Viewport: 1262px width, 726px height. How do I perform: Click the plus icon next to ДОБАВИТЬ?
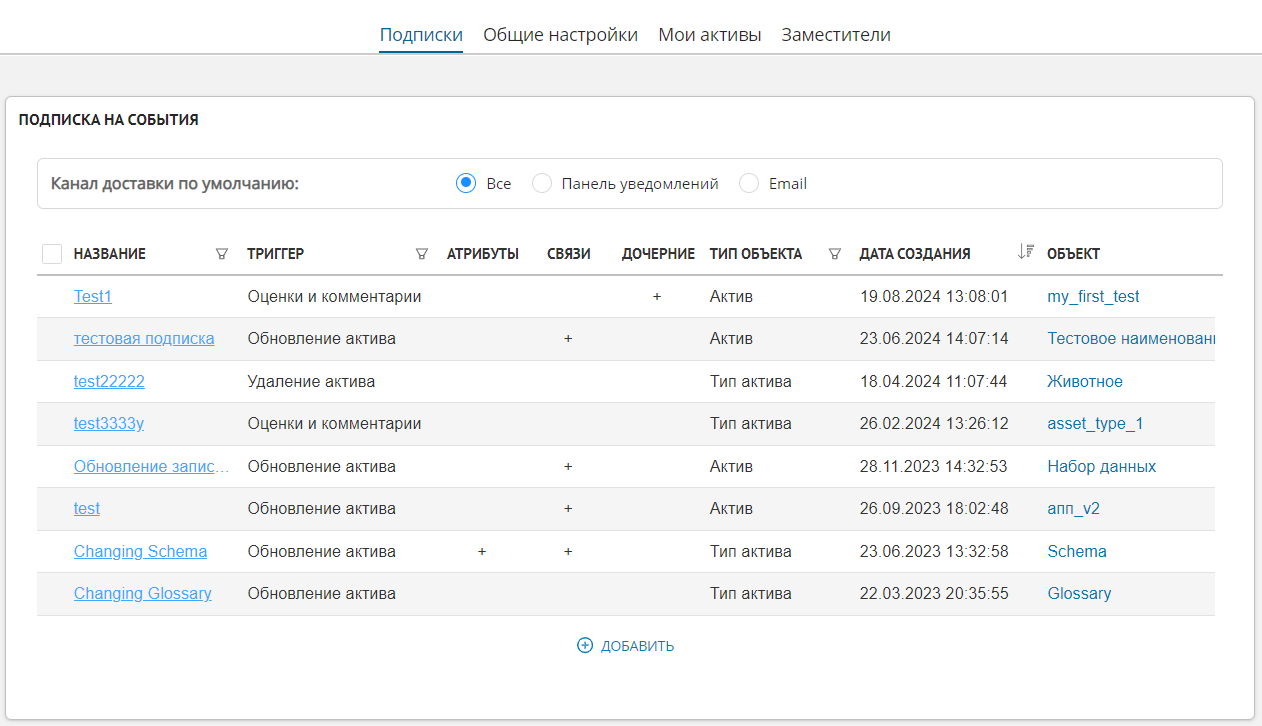click(x=584, y=645)
